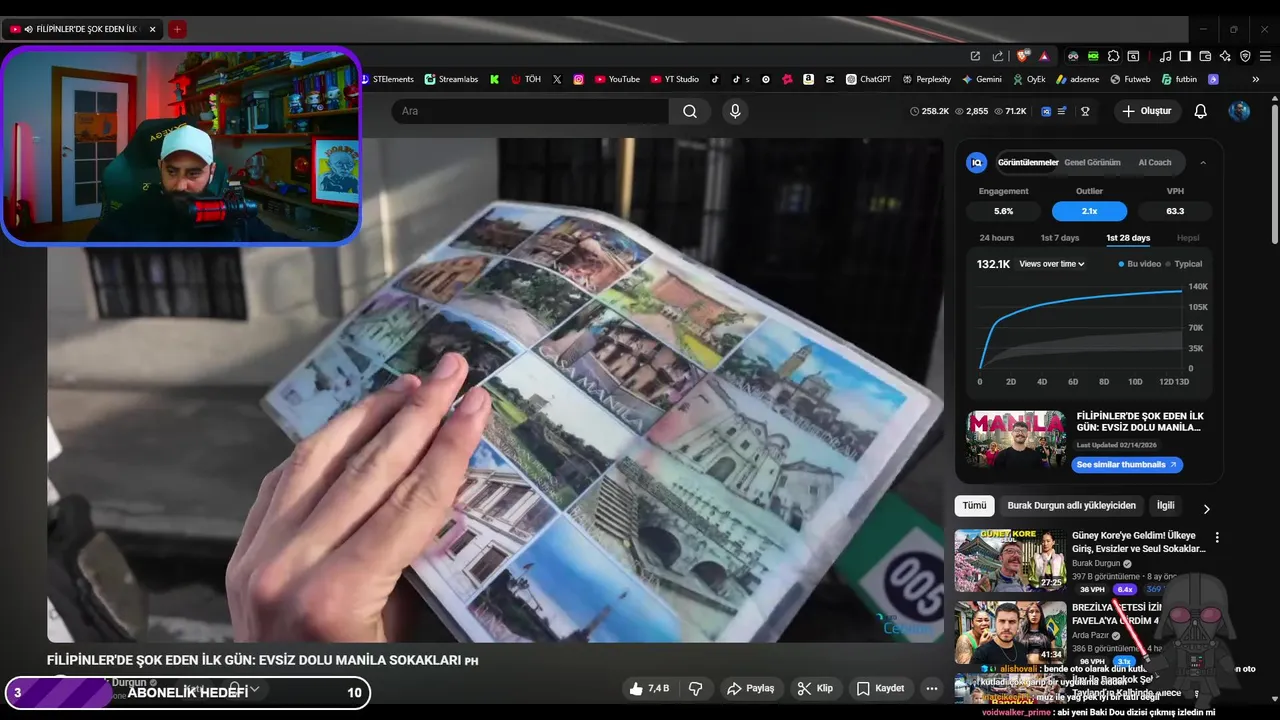
Task: Open a new browser tab
Action: [177, 29]
